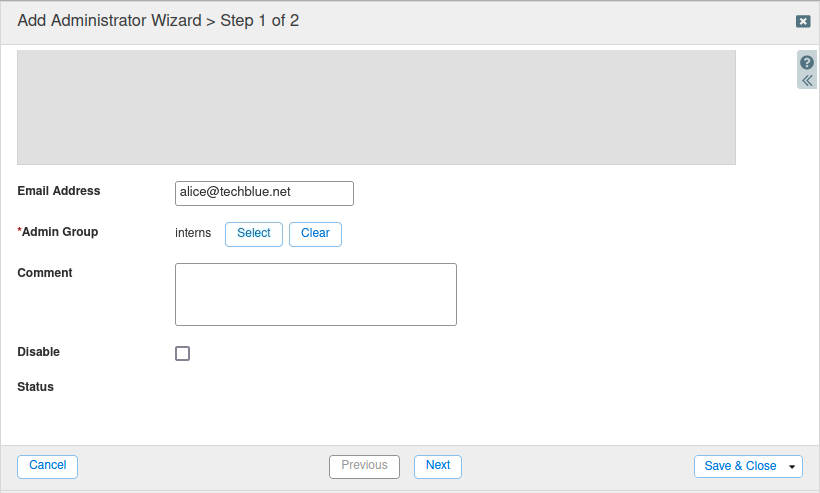
Task: Click the Email Address input field
Action: click(x=264, y=193)
